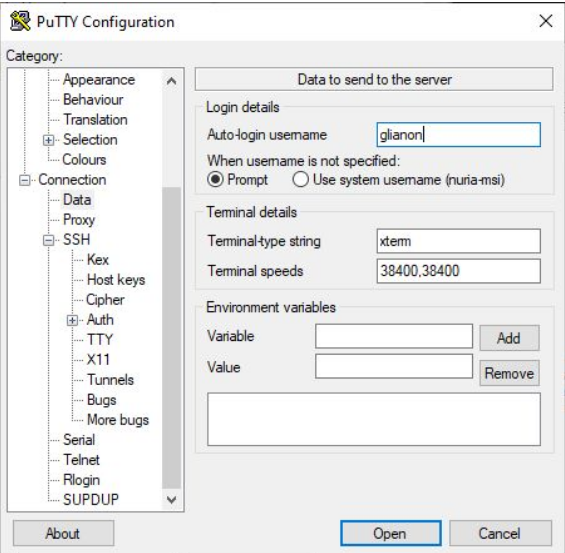Open the SUPDUP category
565x553 pixels.
tap(90, 500)
